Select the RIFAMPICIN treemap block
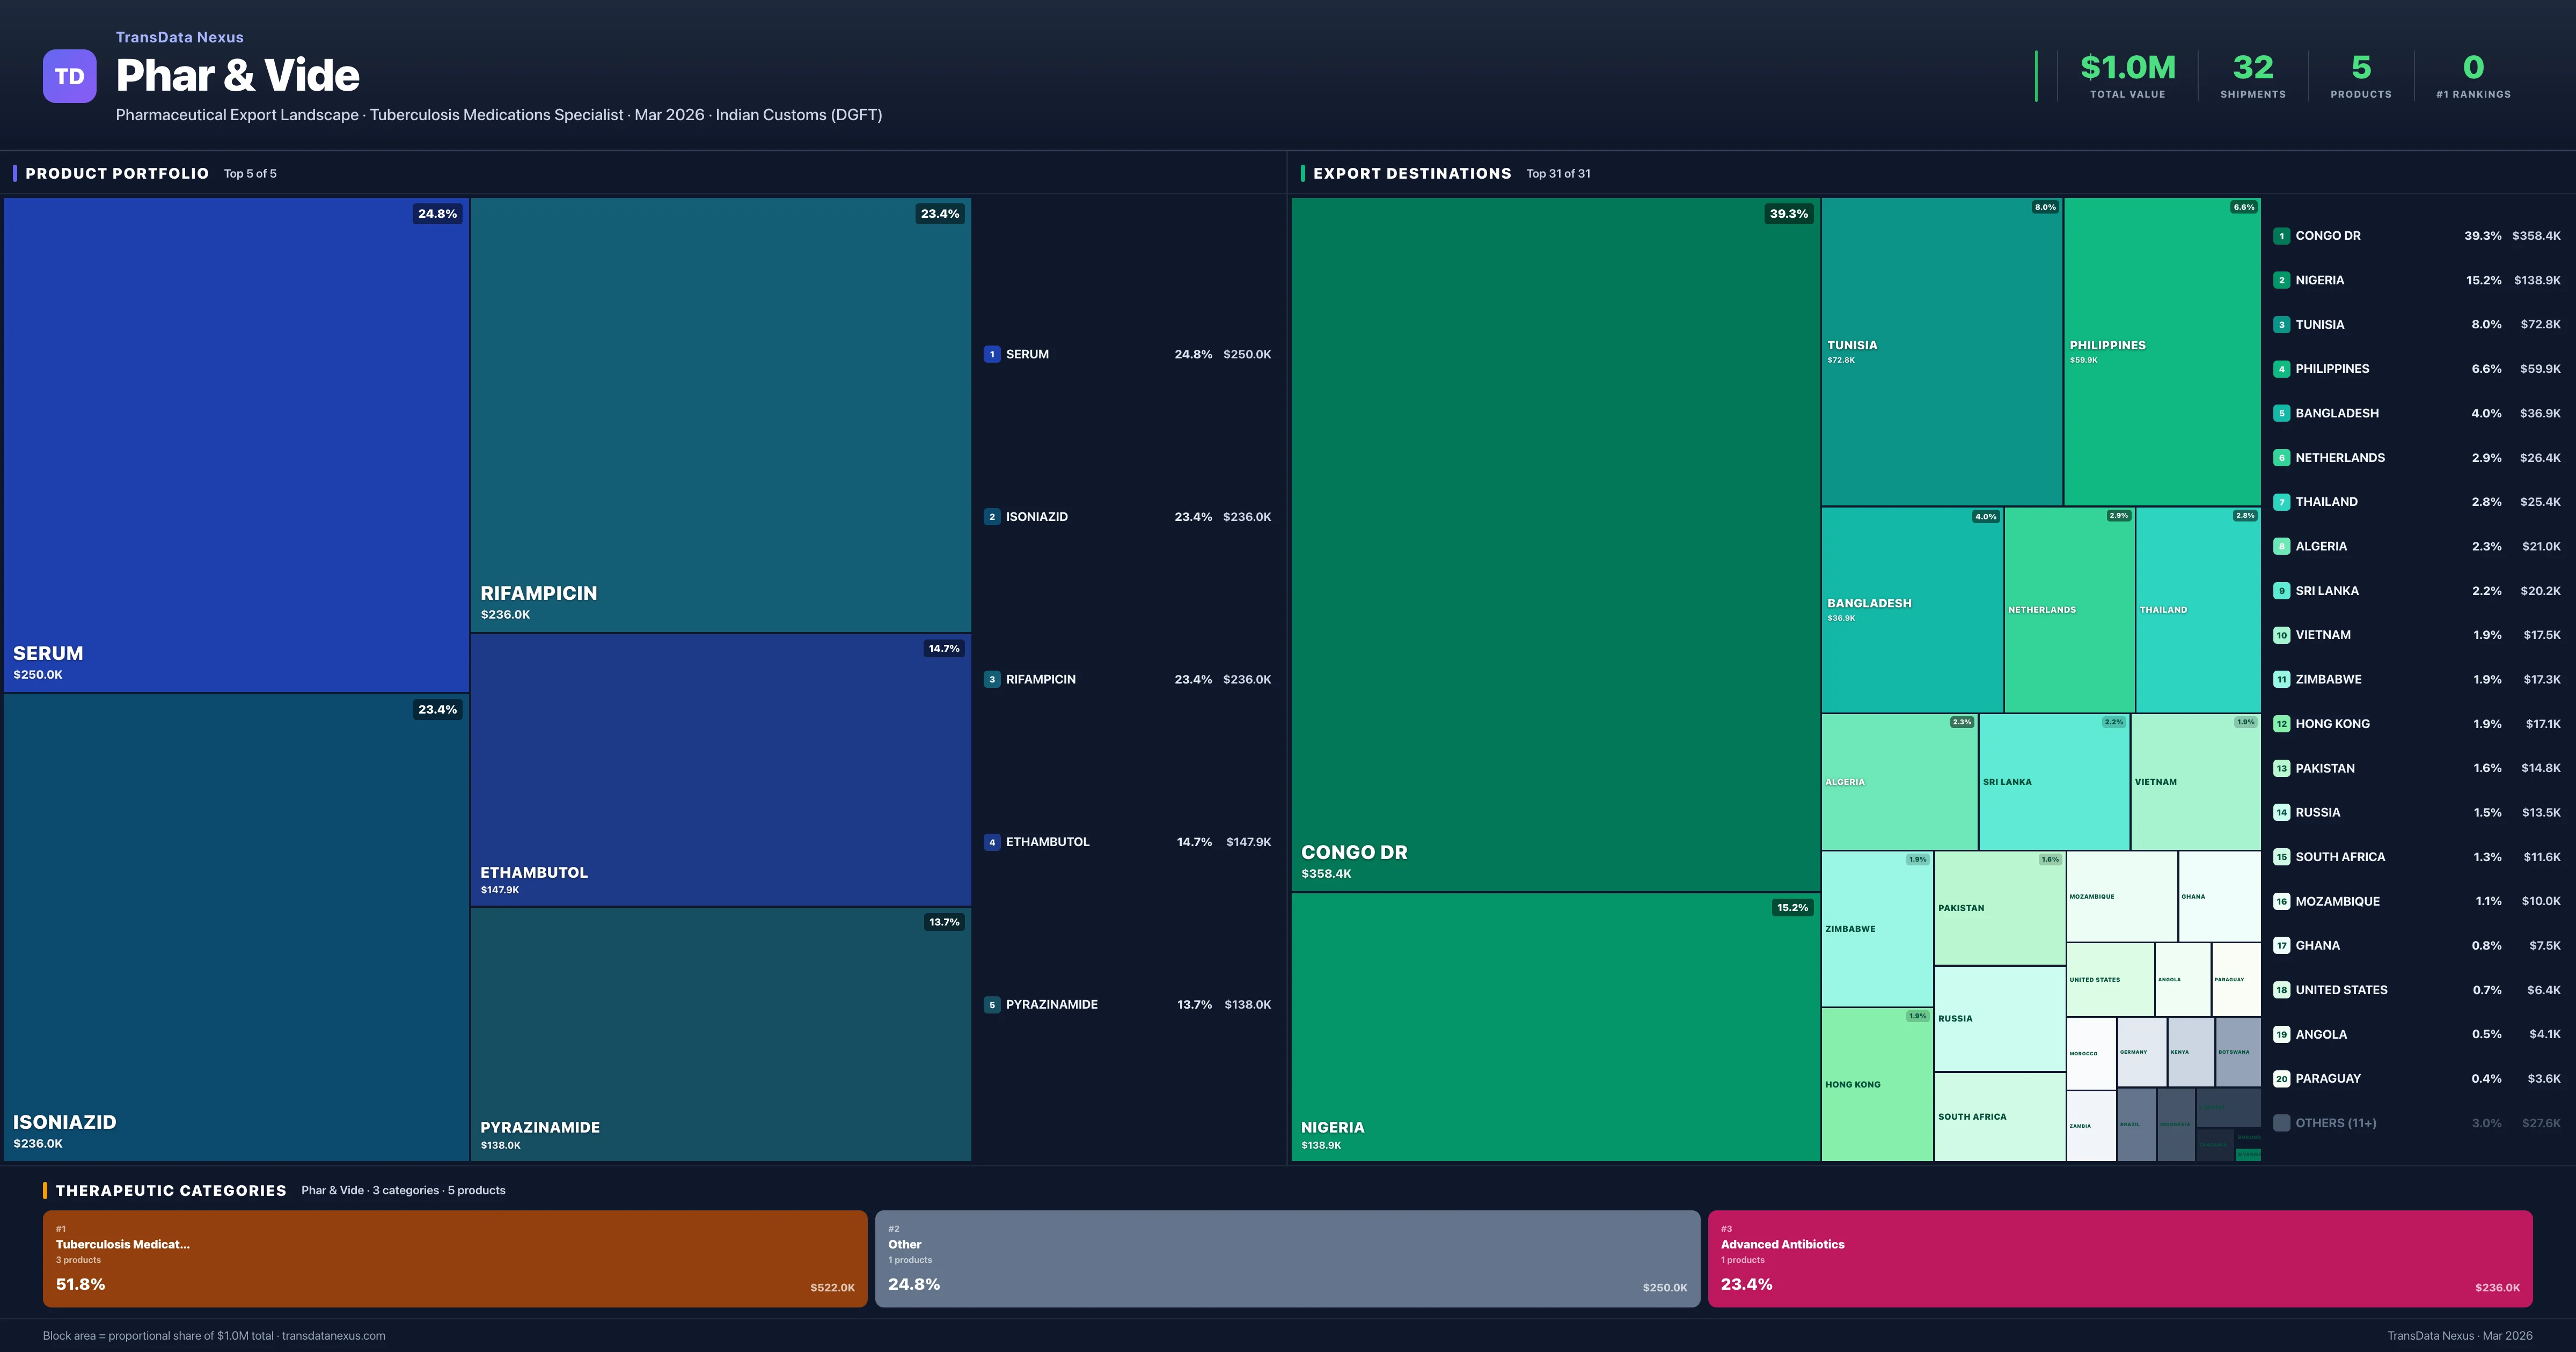 click(720, 414)
